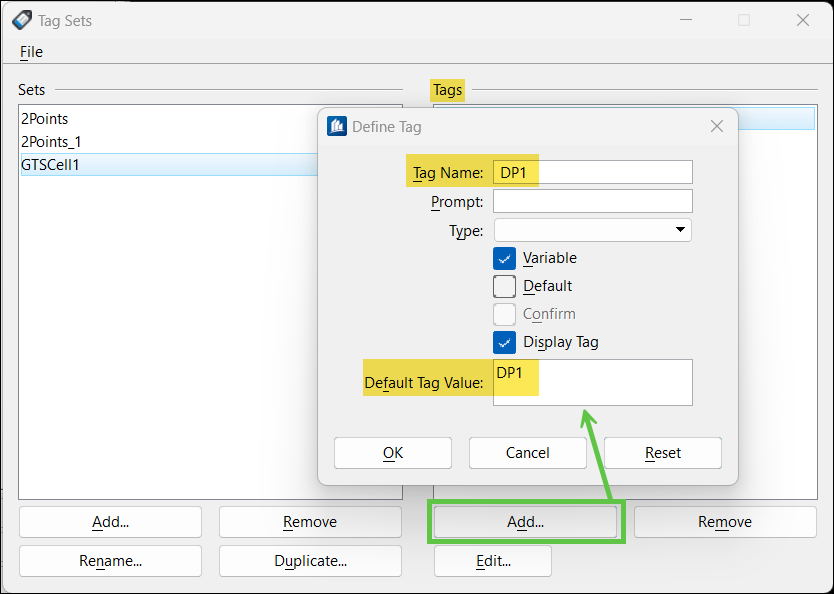The height and width of the screenshot is (594, 834).
Task: Click the Tag Sets window icon
Action: pyautogui.click(x=22, y=20)
